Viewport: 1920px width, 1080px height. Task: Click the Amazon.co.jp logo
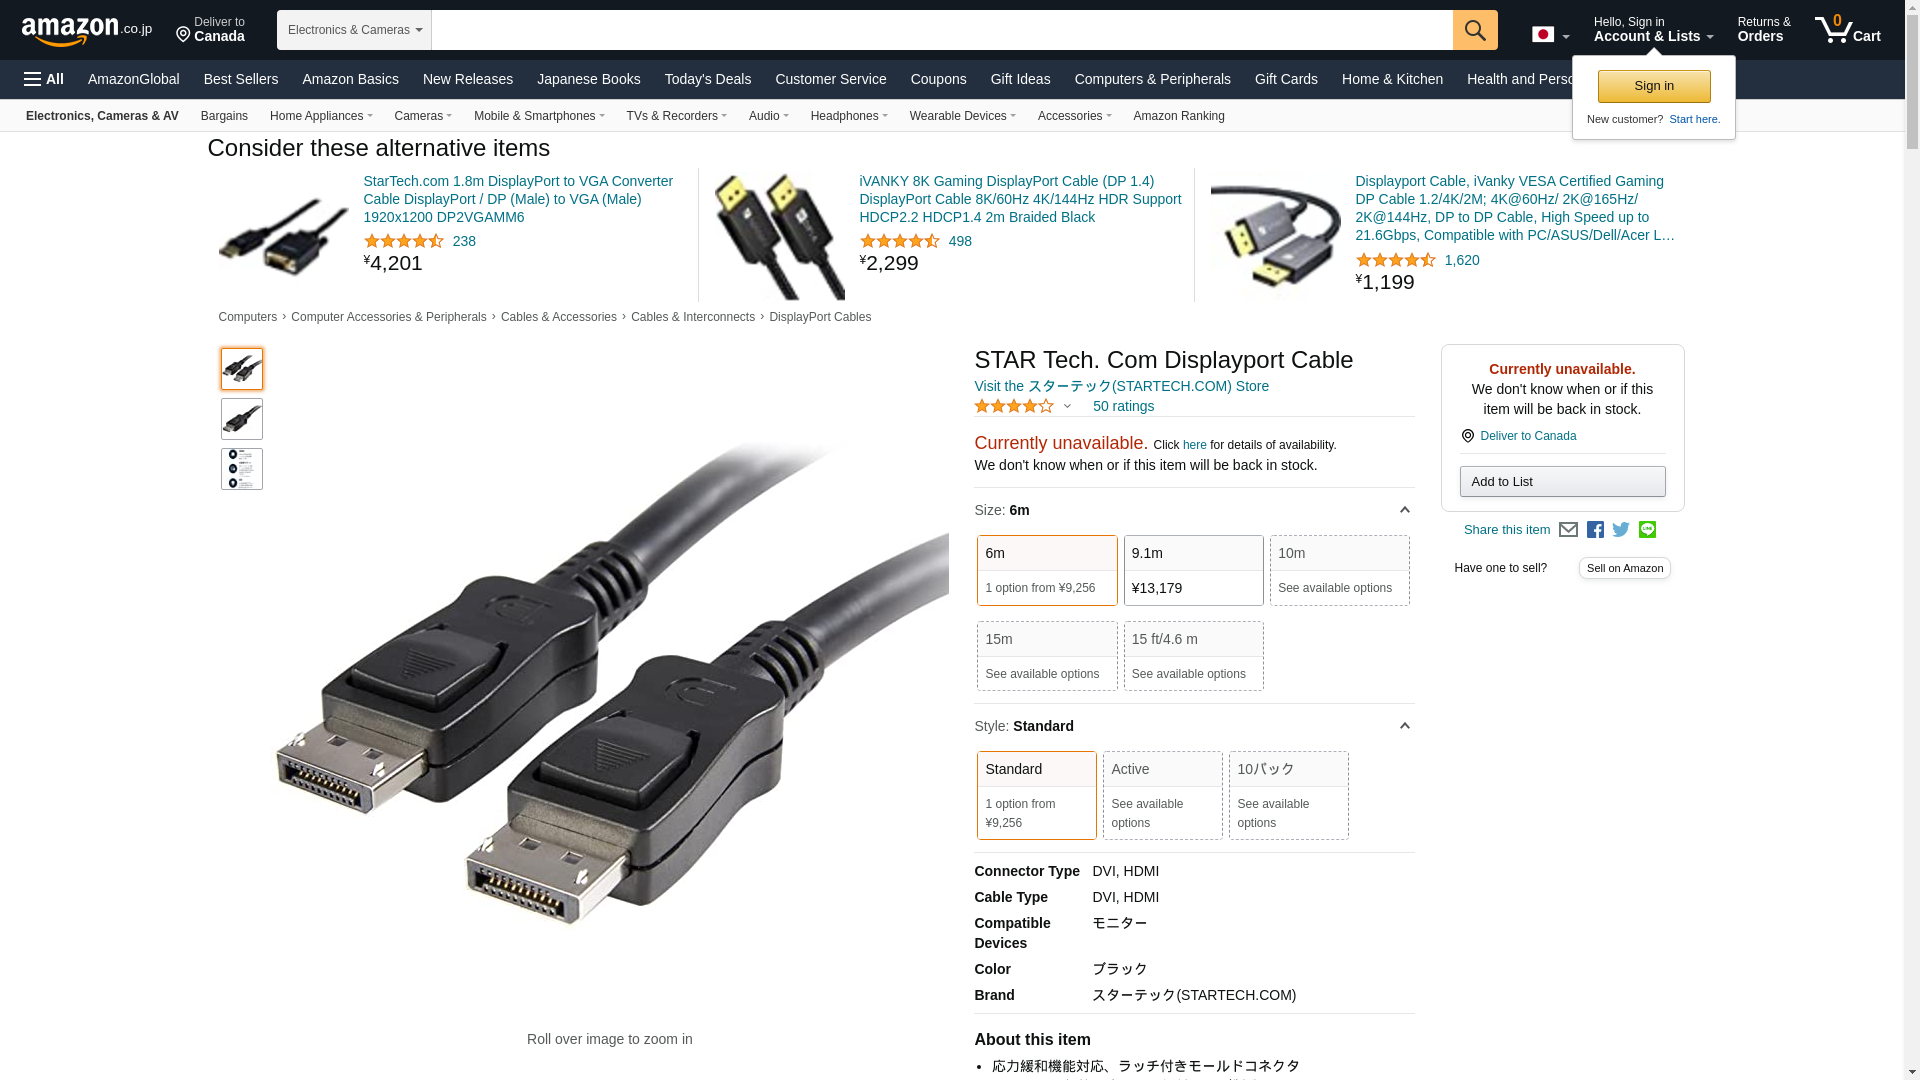point(87,31)
